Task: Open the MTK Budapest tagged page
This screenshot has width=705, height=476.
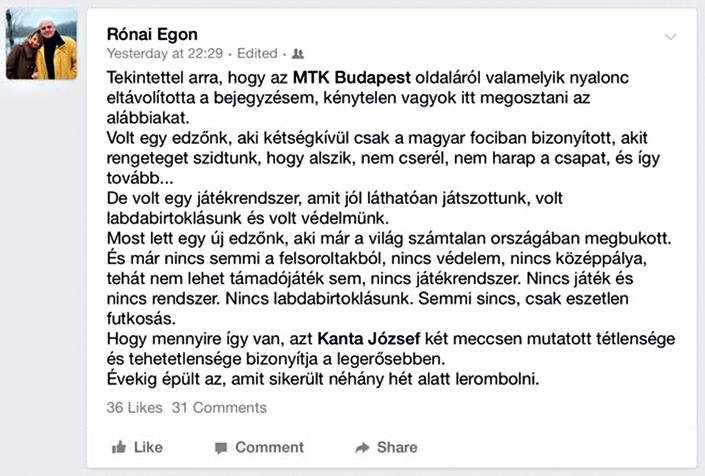Action: coord(352,78)
